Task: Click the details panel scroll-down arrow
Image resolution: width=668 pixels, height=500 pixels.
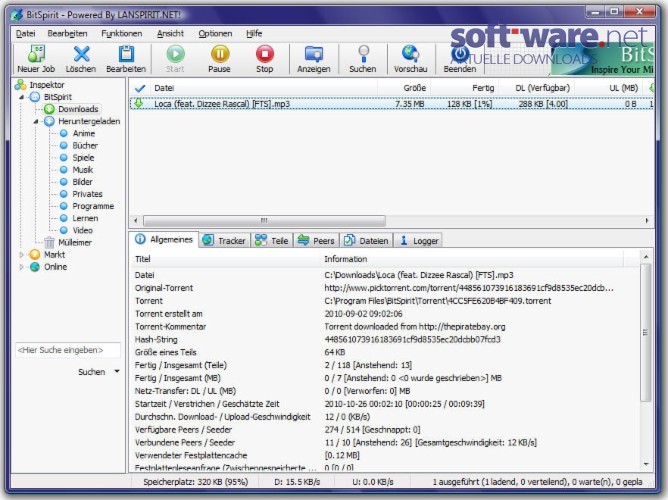Action: 646,464
